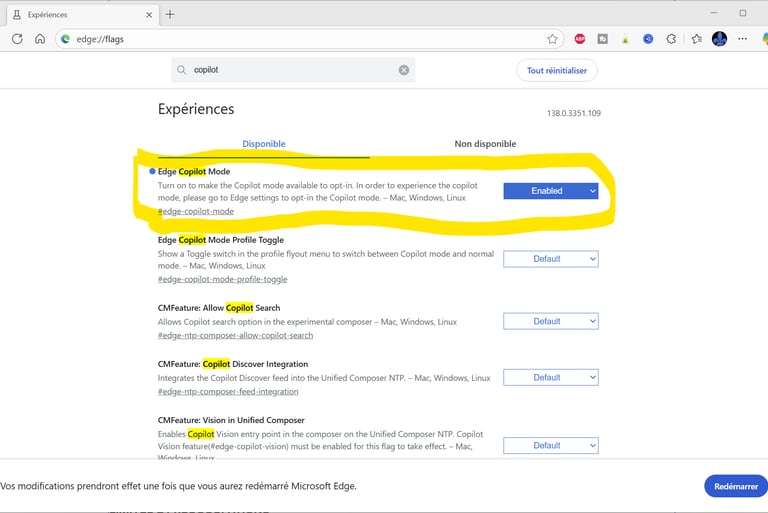Open the user profile avatar
The width and height of the screenshot is (768, 513).
coord(719,39)
